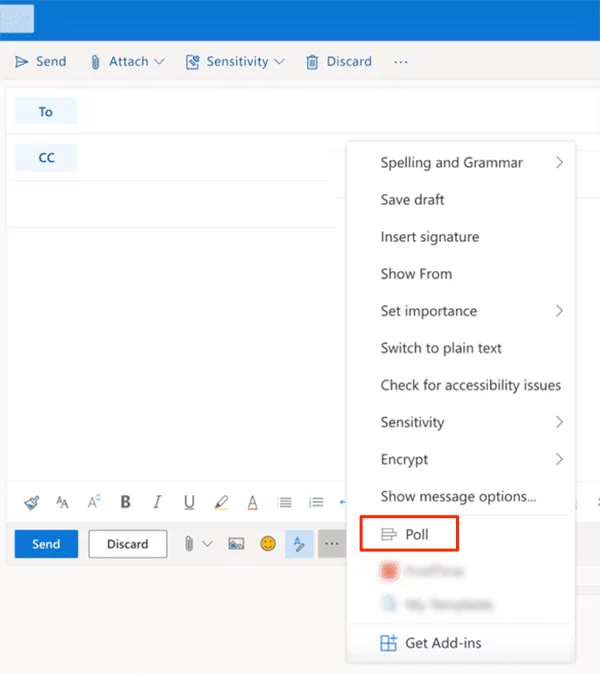Open the emoji picker
The width and height of the screenshot is (600, 674).
coord(267,544)
